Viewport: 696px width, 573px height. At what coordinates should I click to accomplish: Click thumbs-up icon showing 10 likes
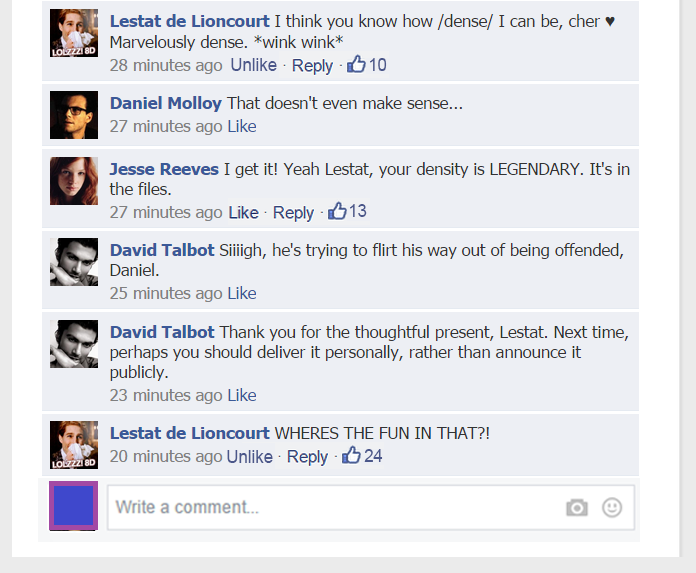coord(357,65)
